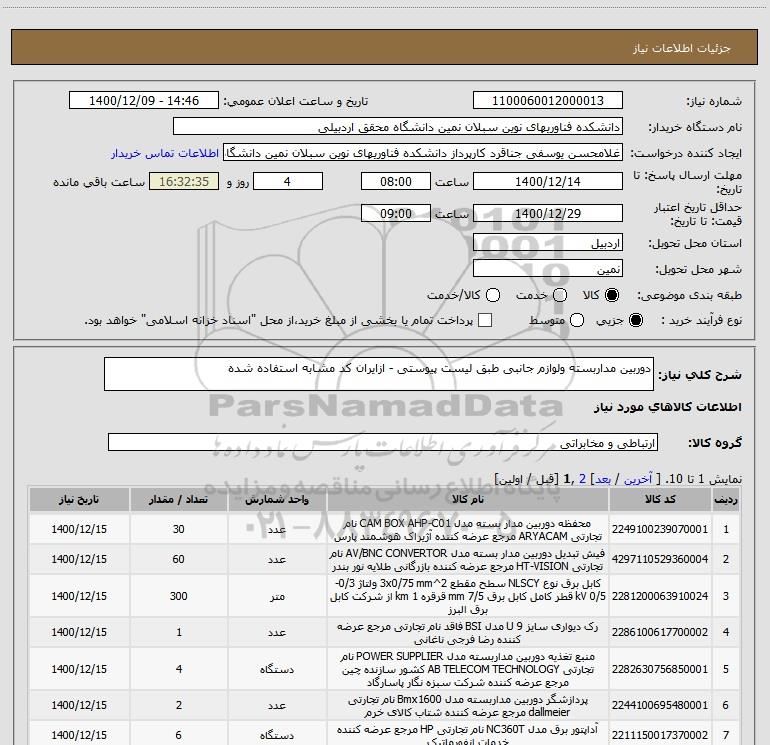
Task: Click item code 2211150017370002
Action: pos(660,735)
